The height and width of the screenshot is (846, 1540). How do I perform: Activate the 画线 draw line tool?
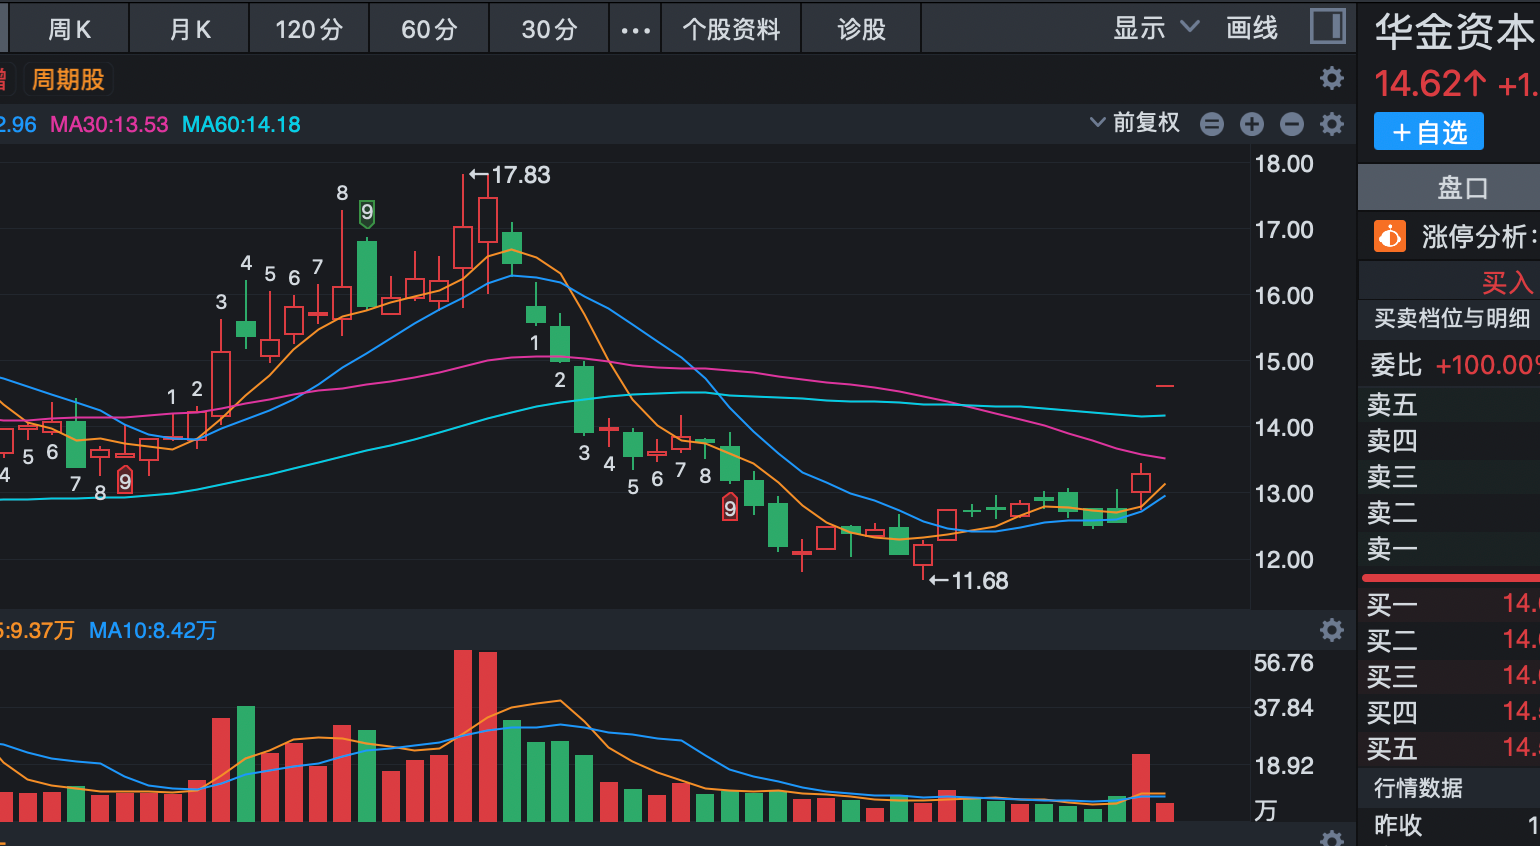click(1252, 28)
